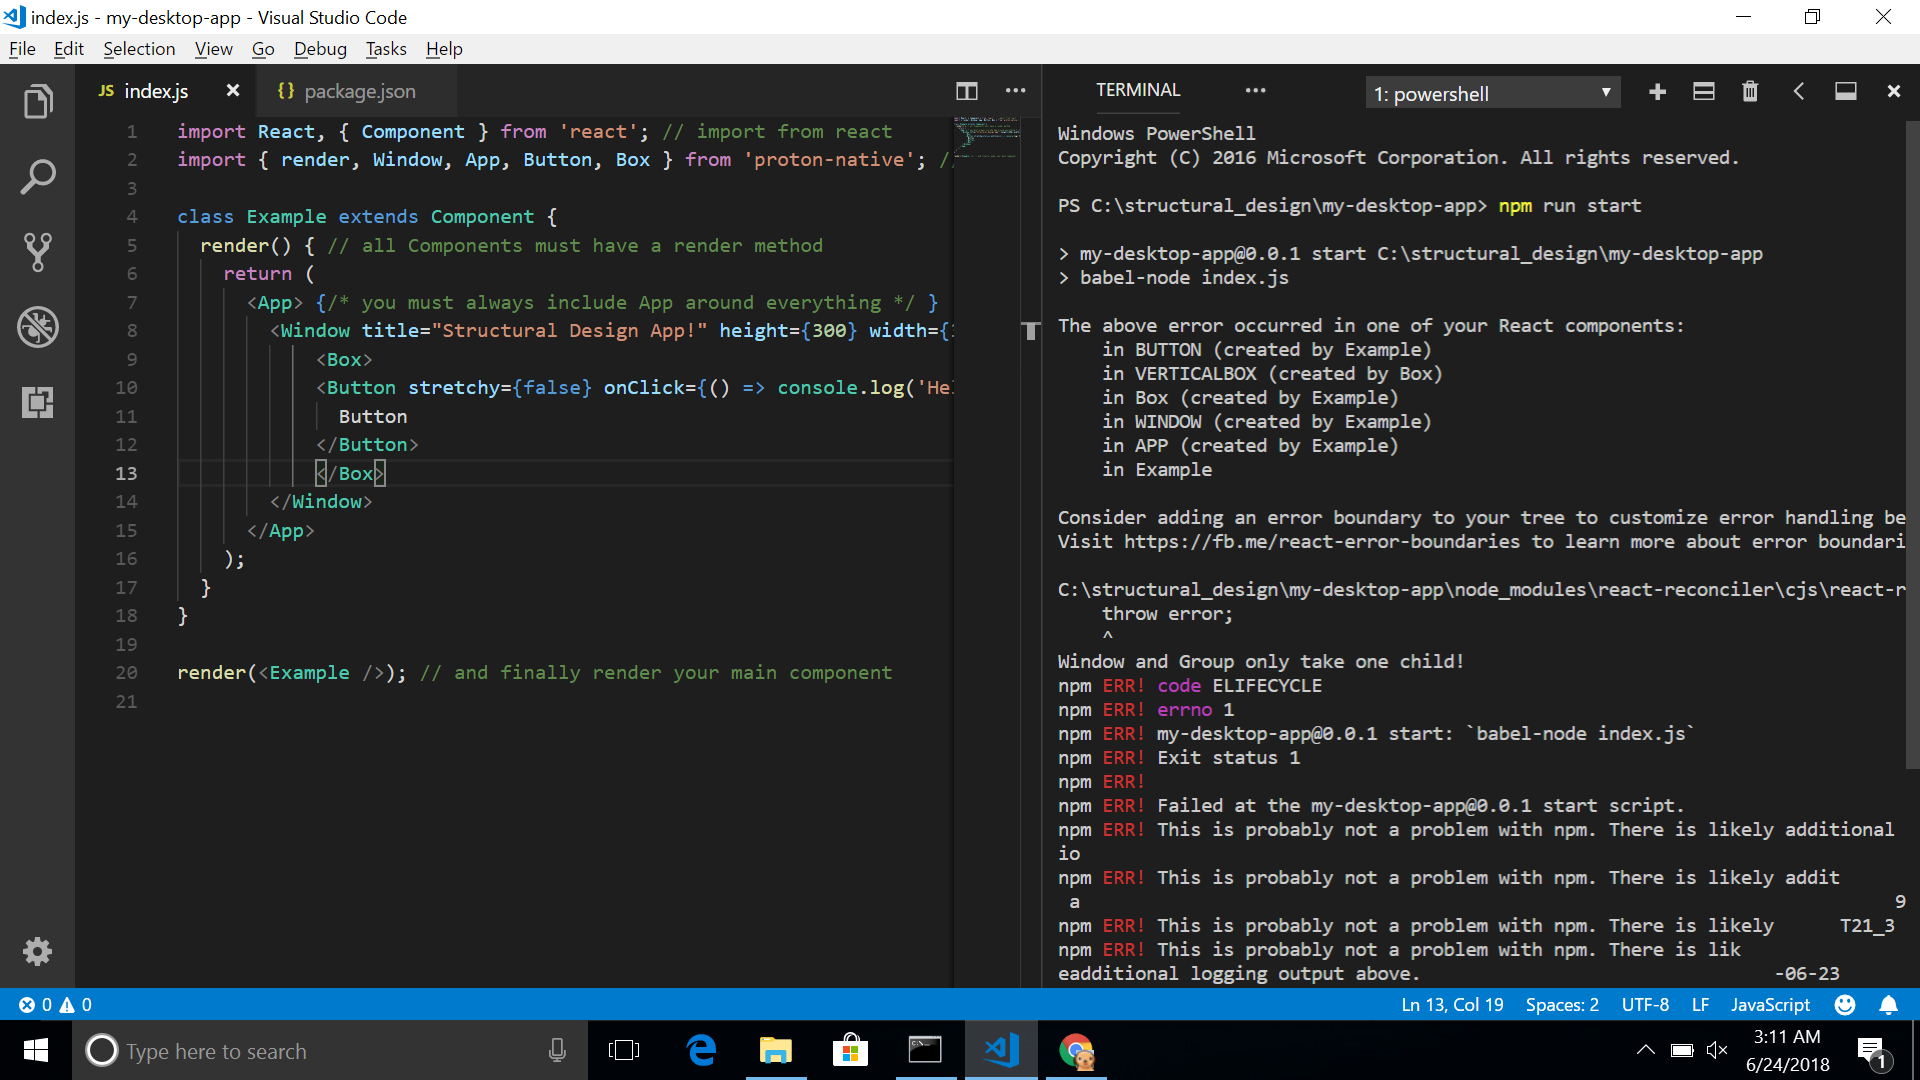1920x1080 pixels.
Task: Add a new terminal instance
Action: click(1657, 91)
